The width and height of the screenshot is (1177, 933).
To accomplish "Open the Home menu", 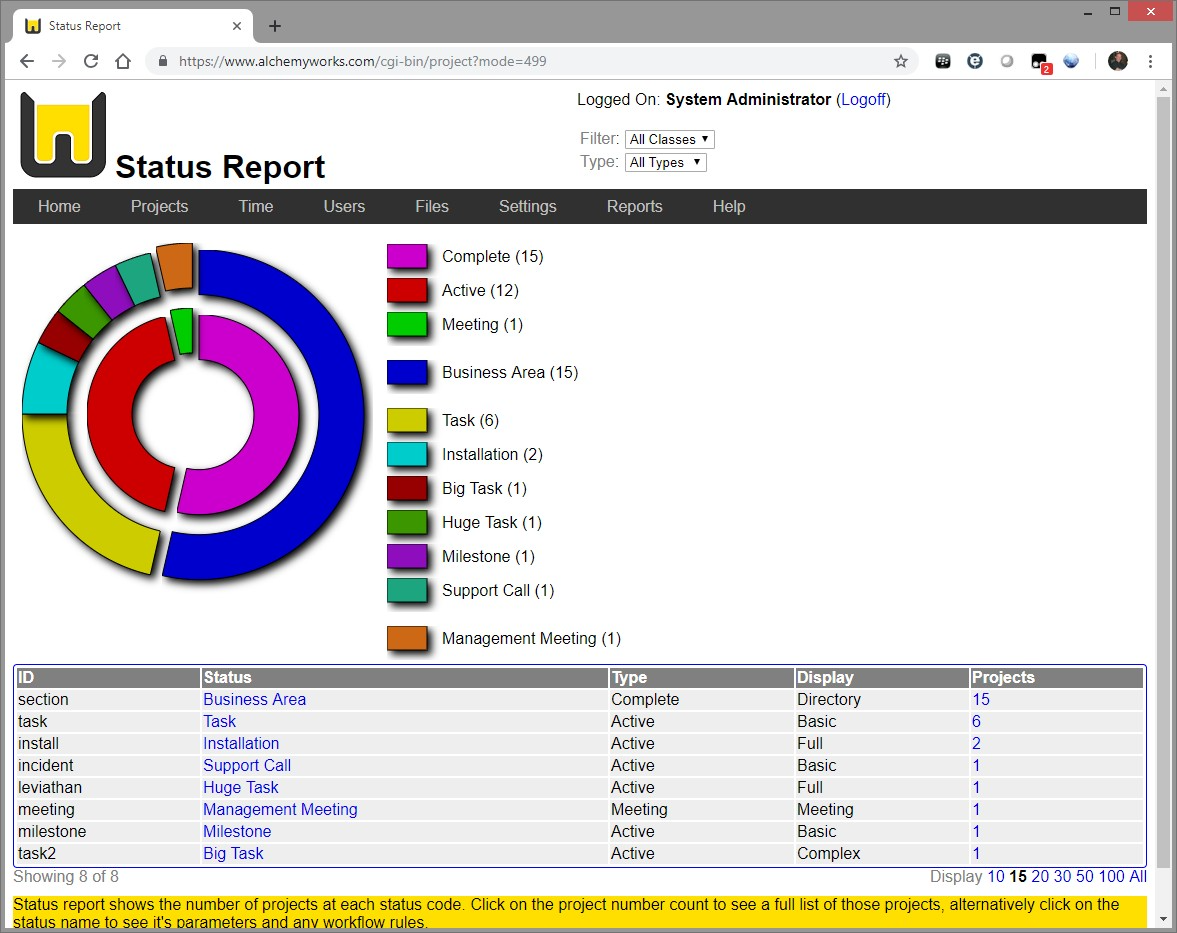I will click(x=59, y=206).
